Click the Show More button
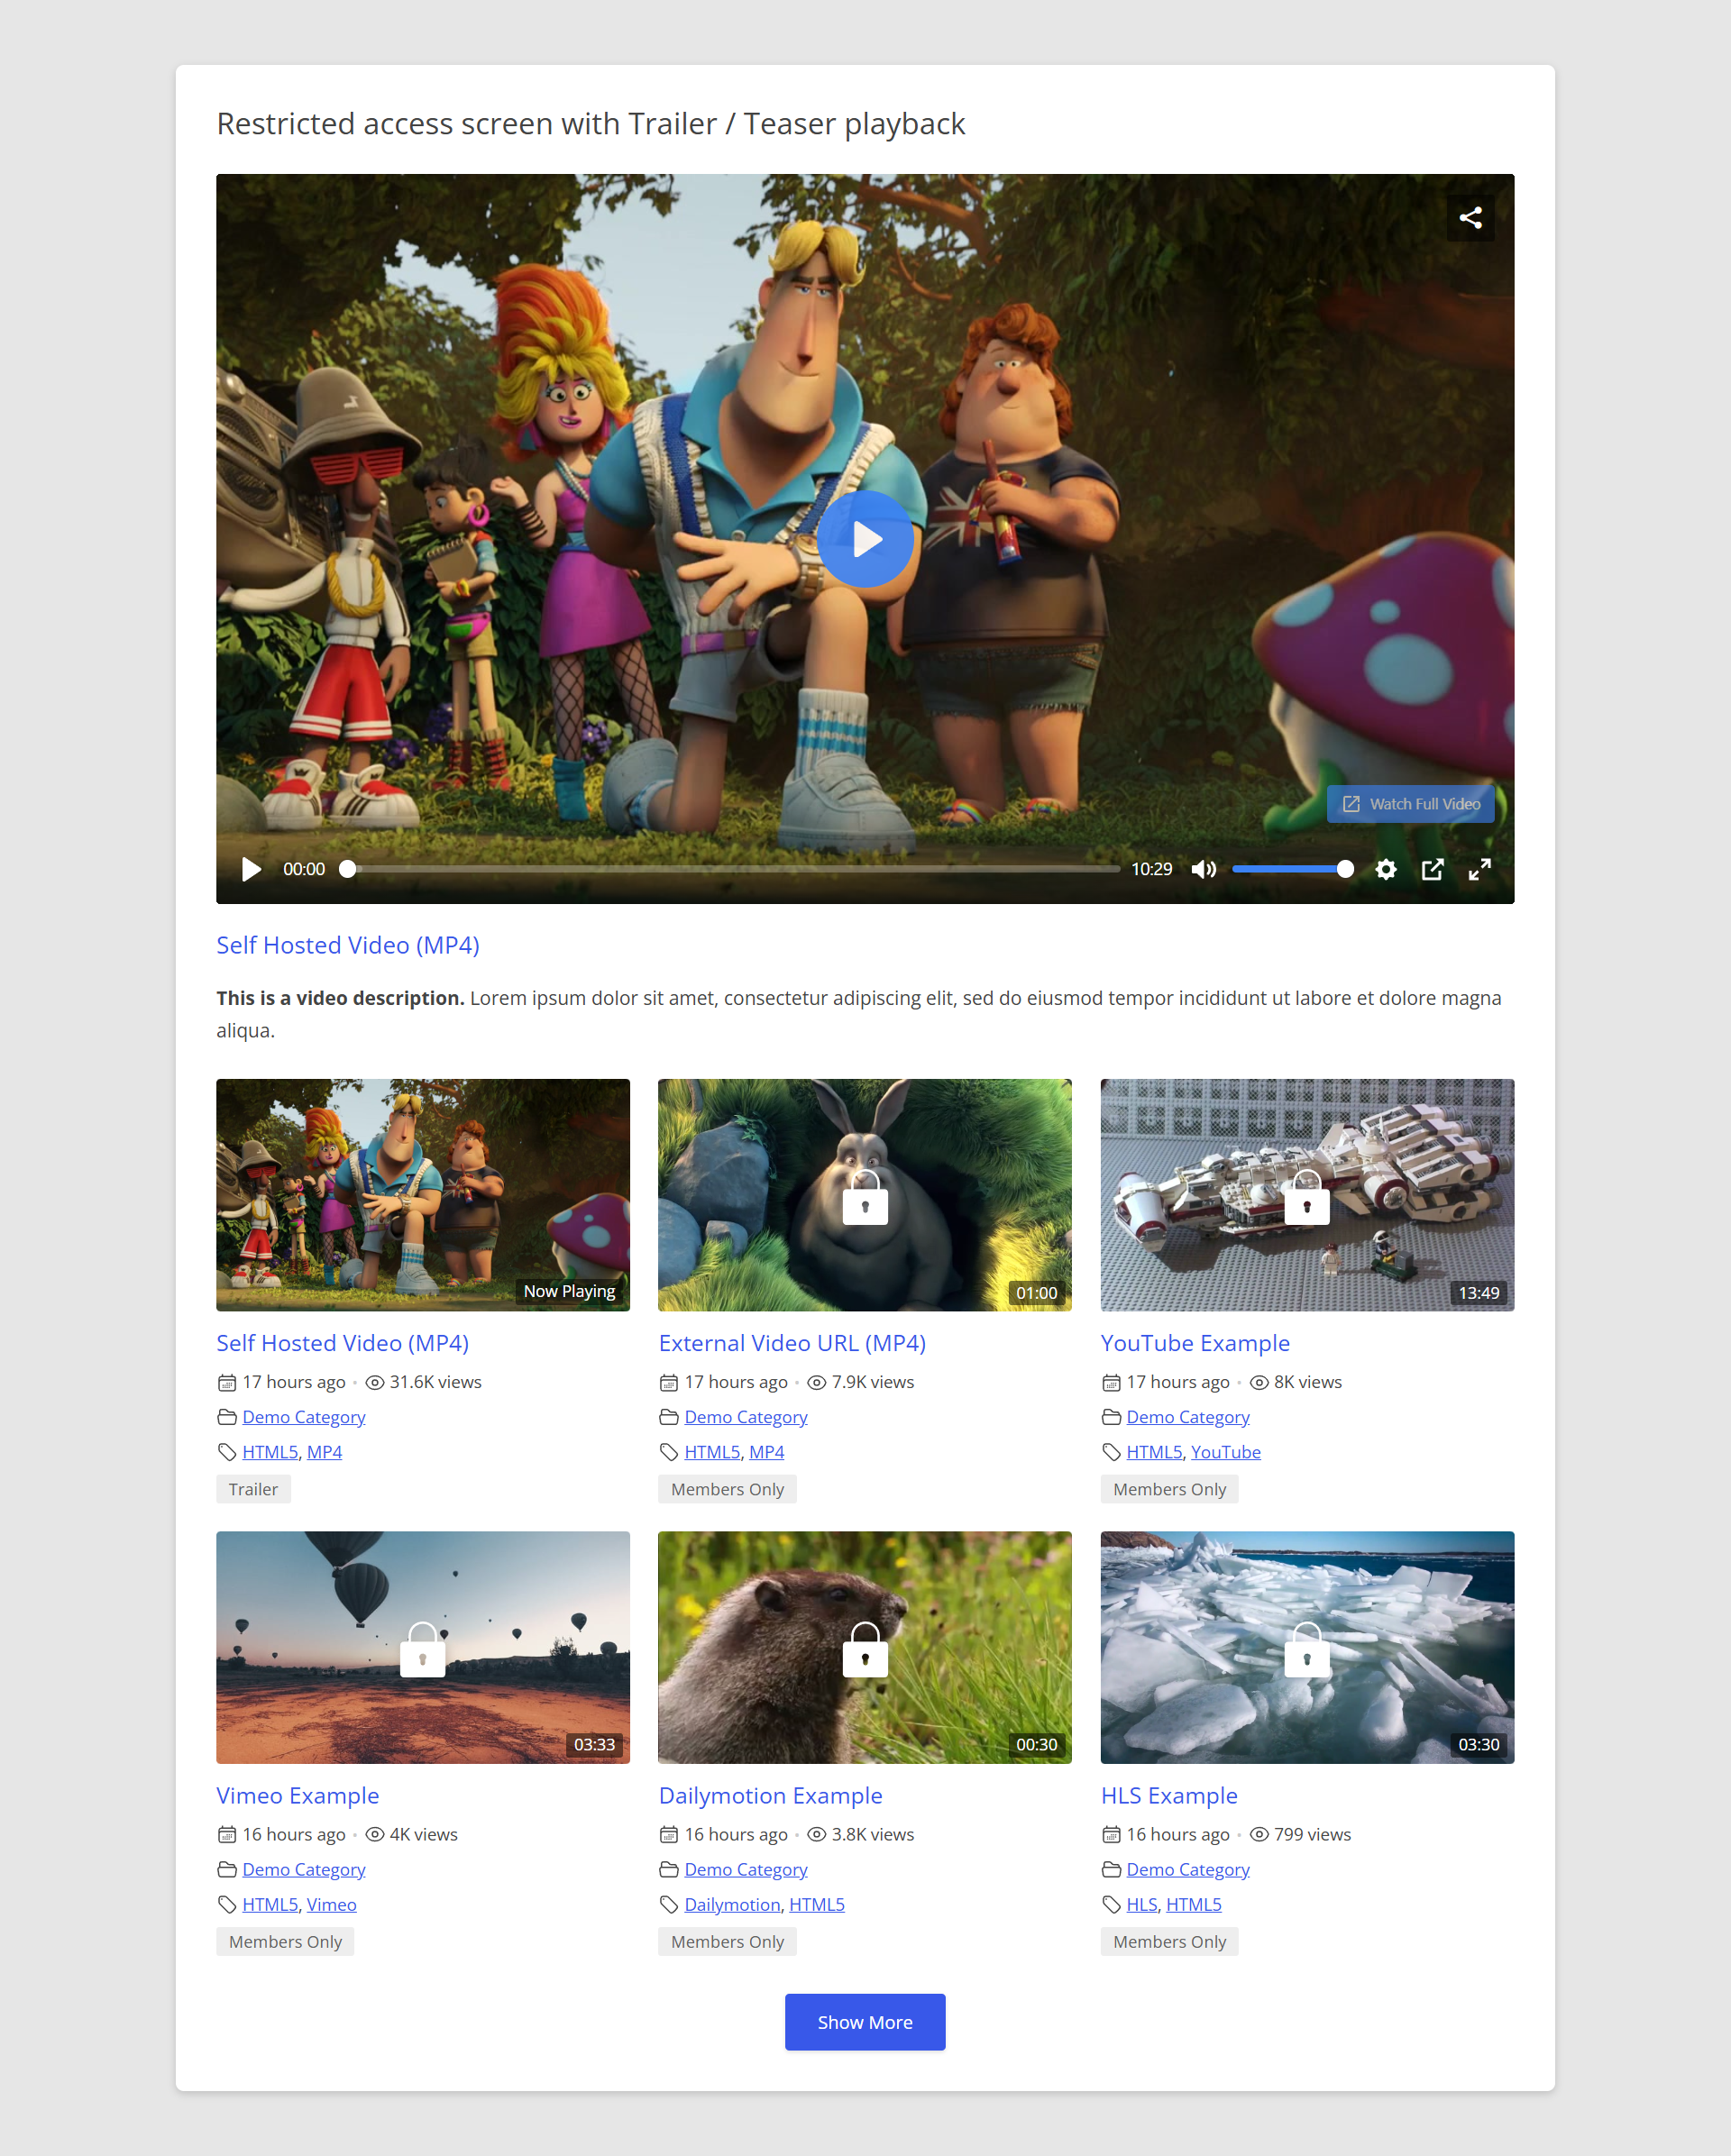The width and height of the screenshot is (1731, 2156). (x=865, y=2022)
